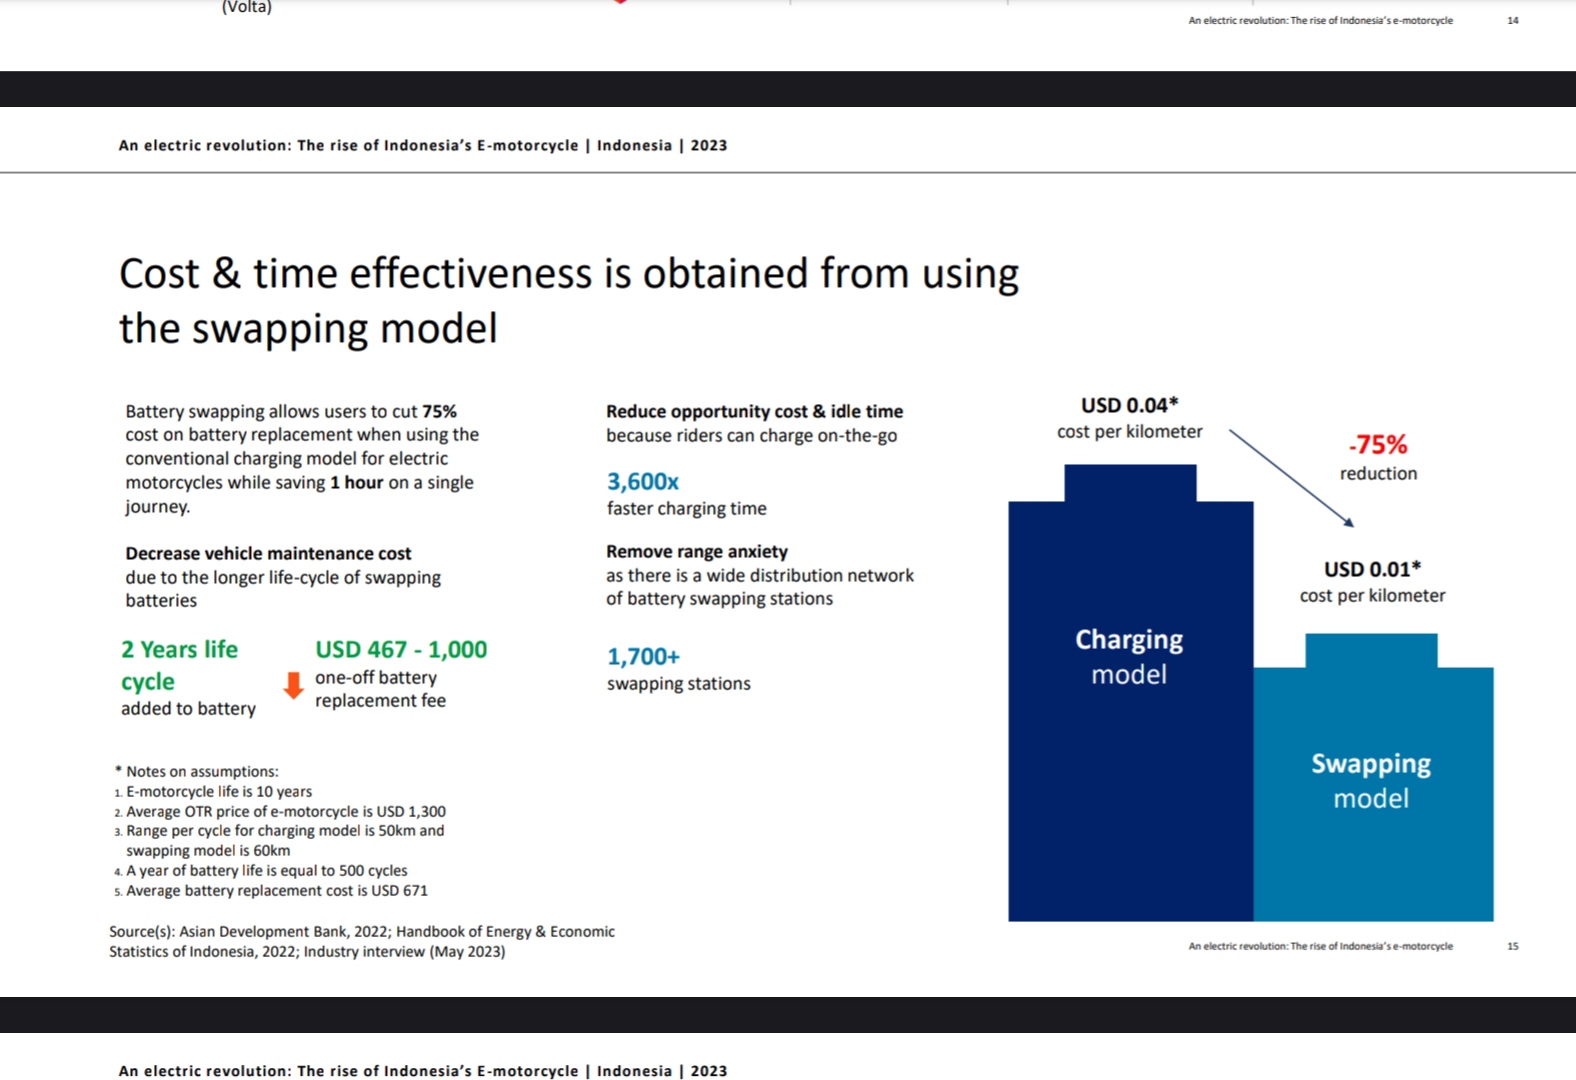Click page number 14 at the top

coord(1512,20)
